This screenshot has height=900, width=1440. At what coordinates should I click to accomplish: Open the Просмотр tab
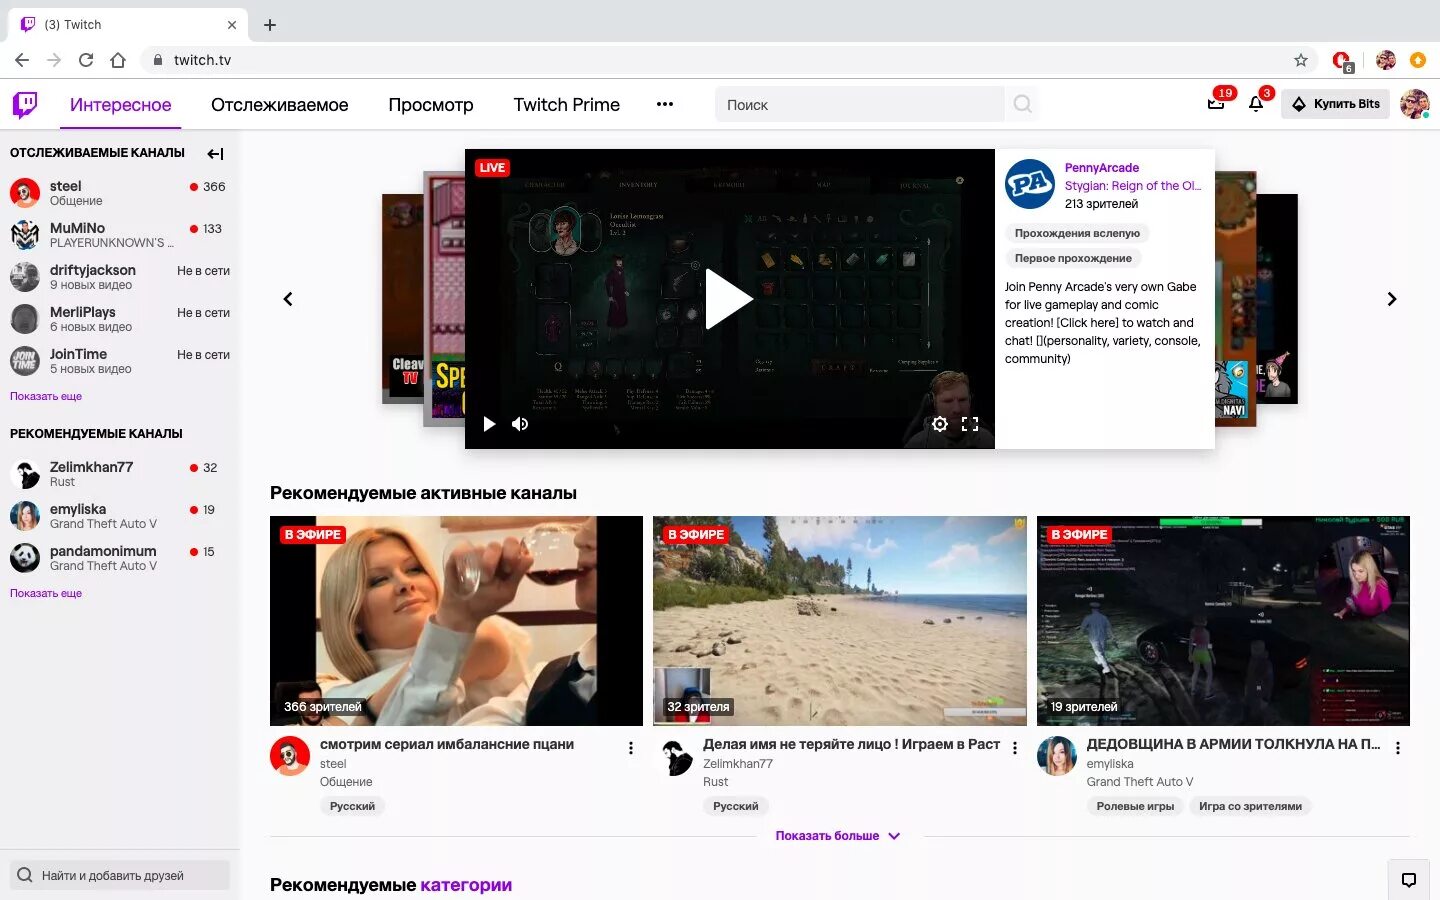[431, 105]
